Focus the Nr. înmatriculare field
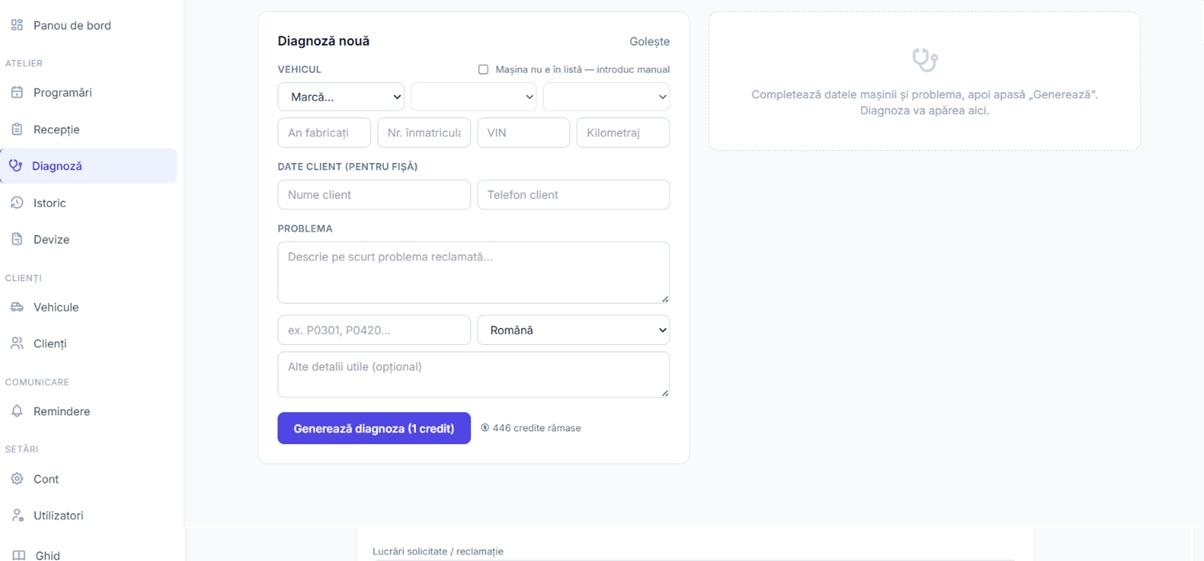1204x561 pixels. pos(424,132)
